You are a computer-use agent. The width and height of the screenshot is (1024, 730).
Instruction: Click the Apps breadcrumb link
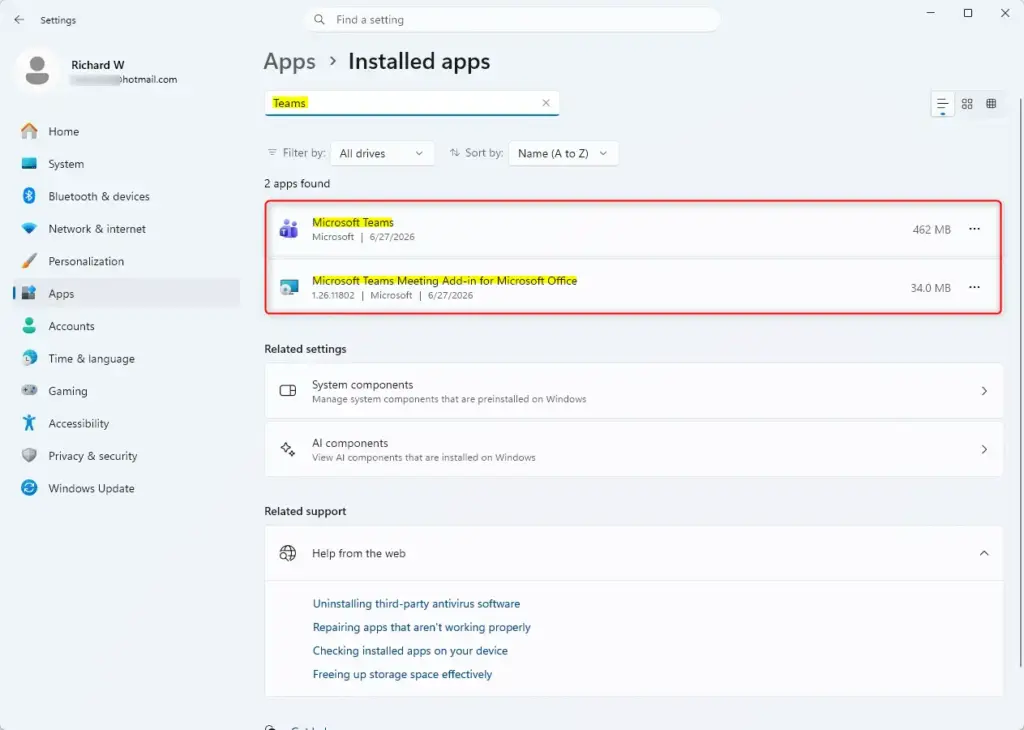point(289,61)
